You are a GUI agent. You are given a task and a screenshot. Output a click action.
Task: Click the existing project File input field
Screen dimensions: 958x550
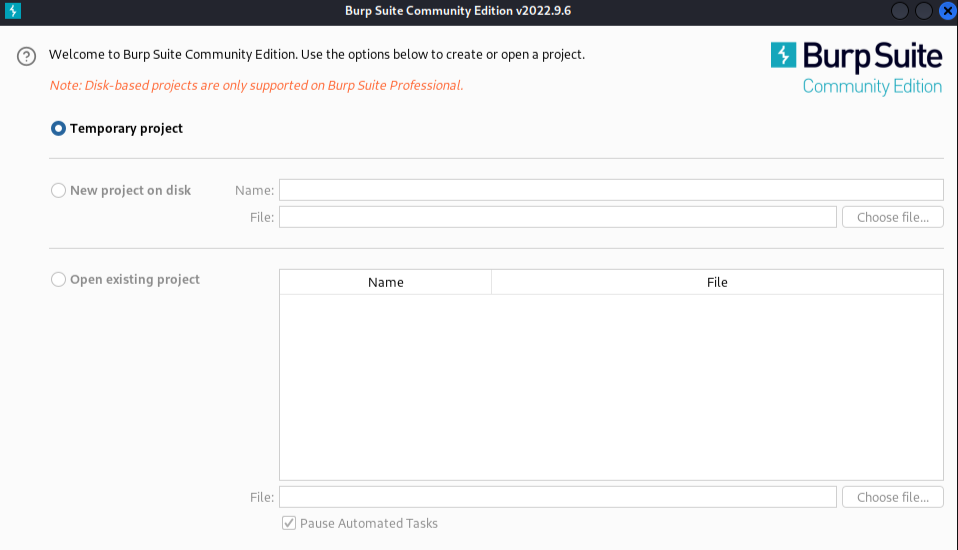558,497
